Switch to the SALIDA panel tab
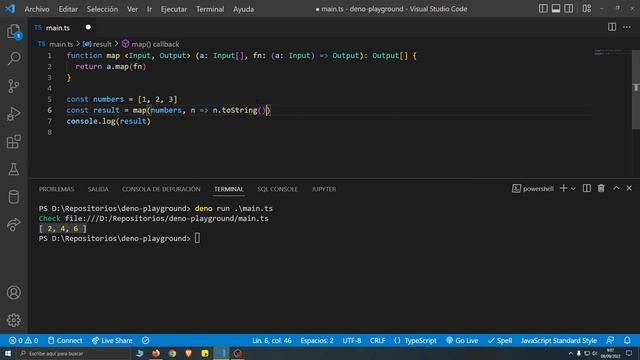Screen dimensions: 640x360 point(98,189)
